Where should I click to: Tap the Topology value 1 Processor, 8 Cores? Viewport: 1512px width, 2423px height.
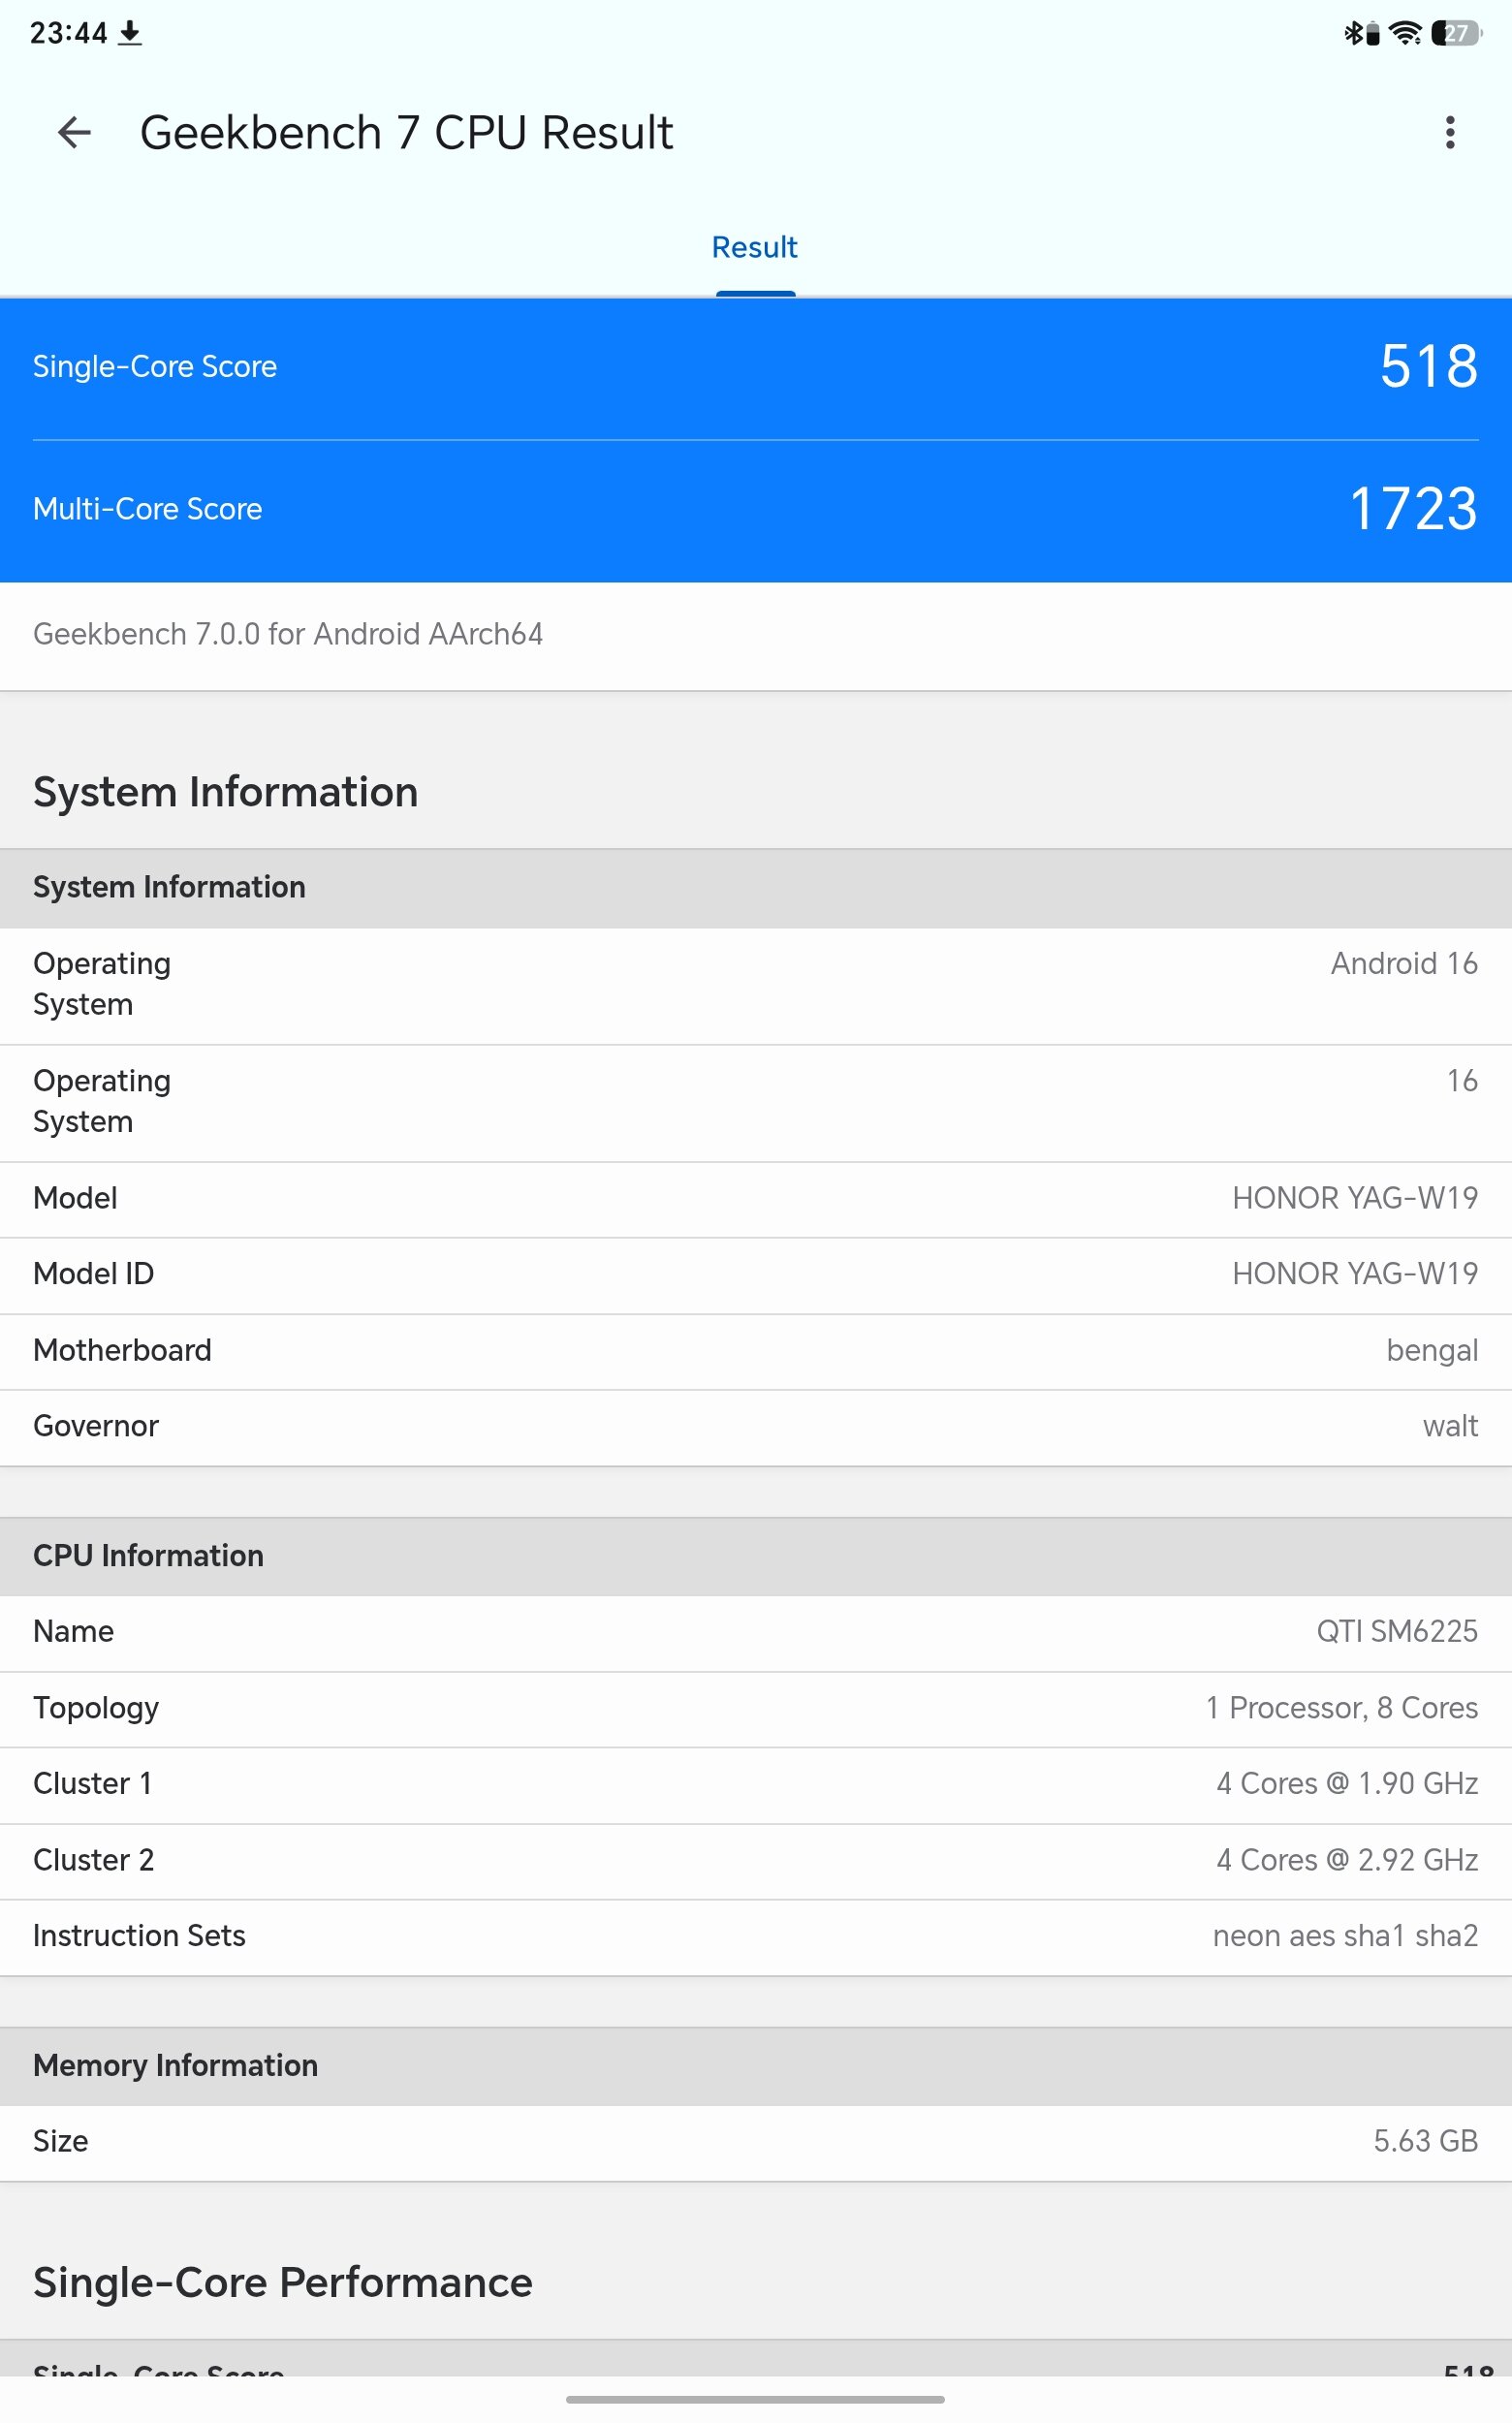(x=1342, y=1708)
